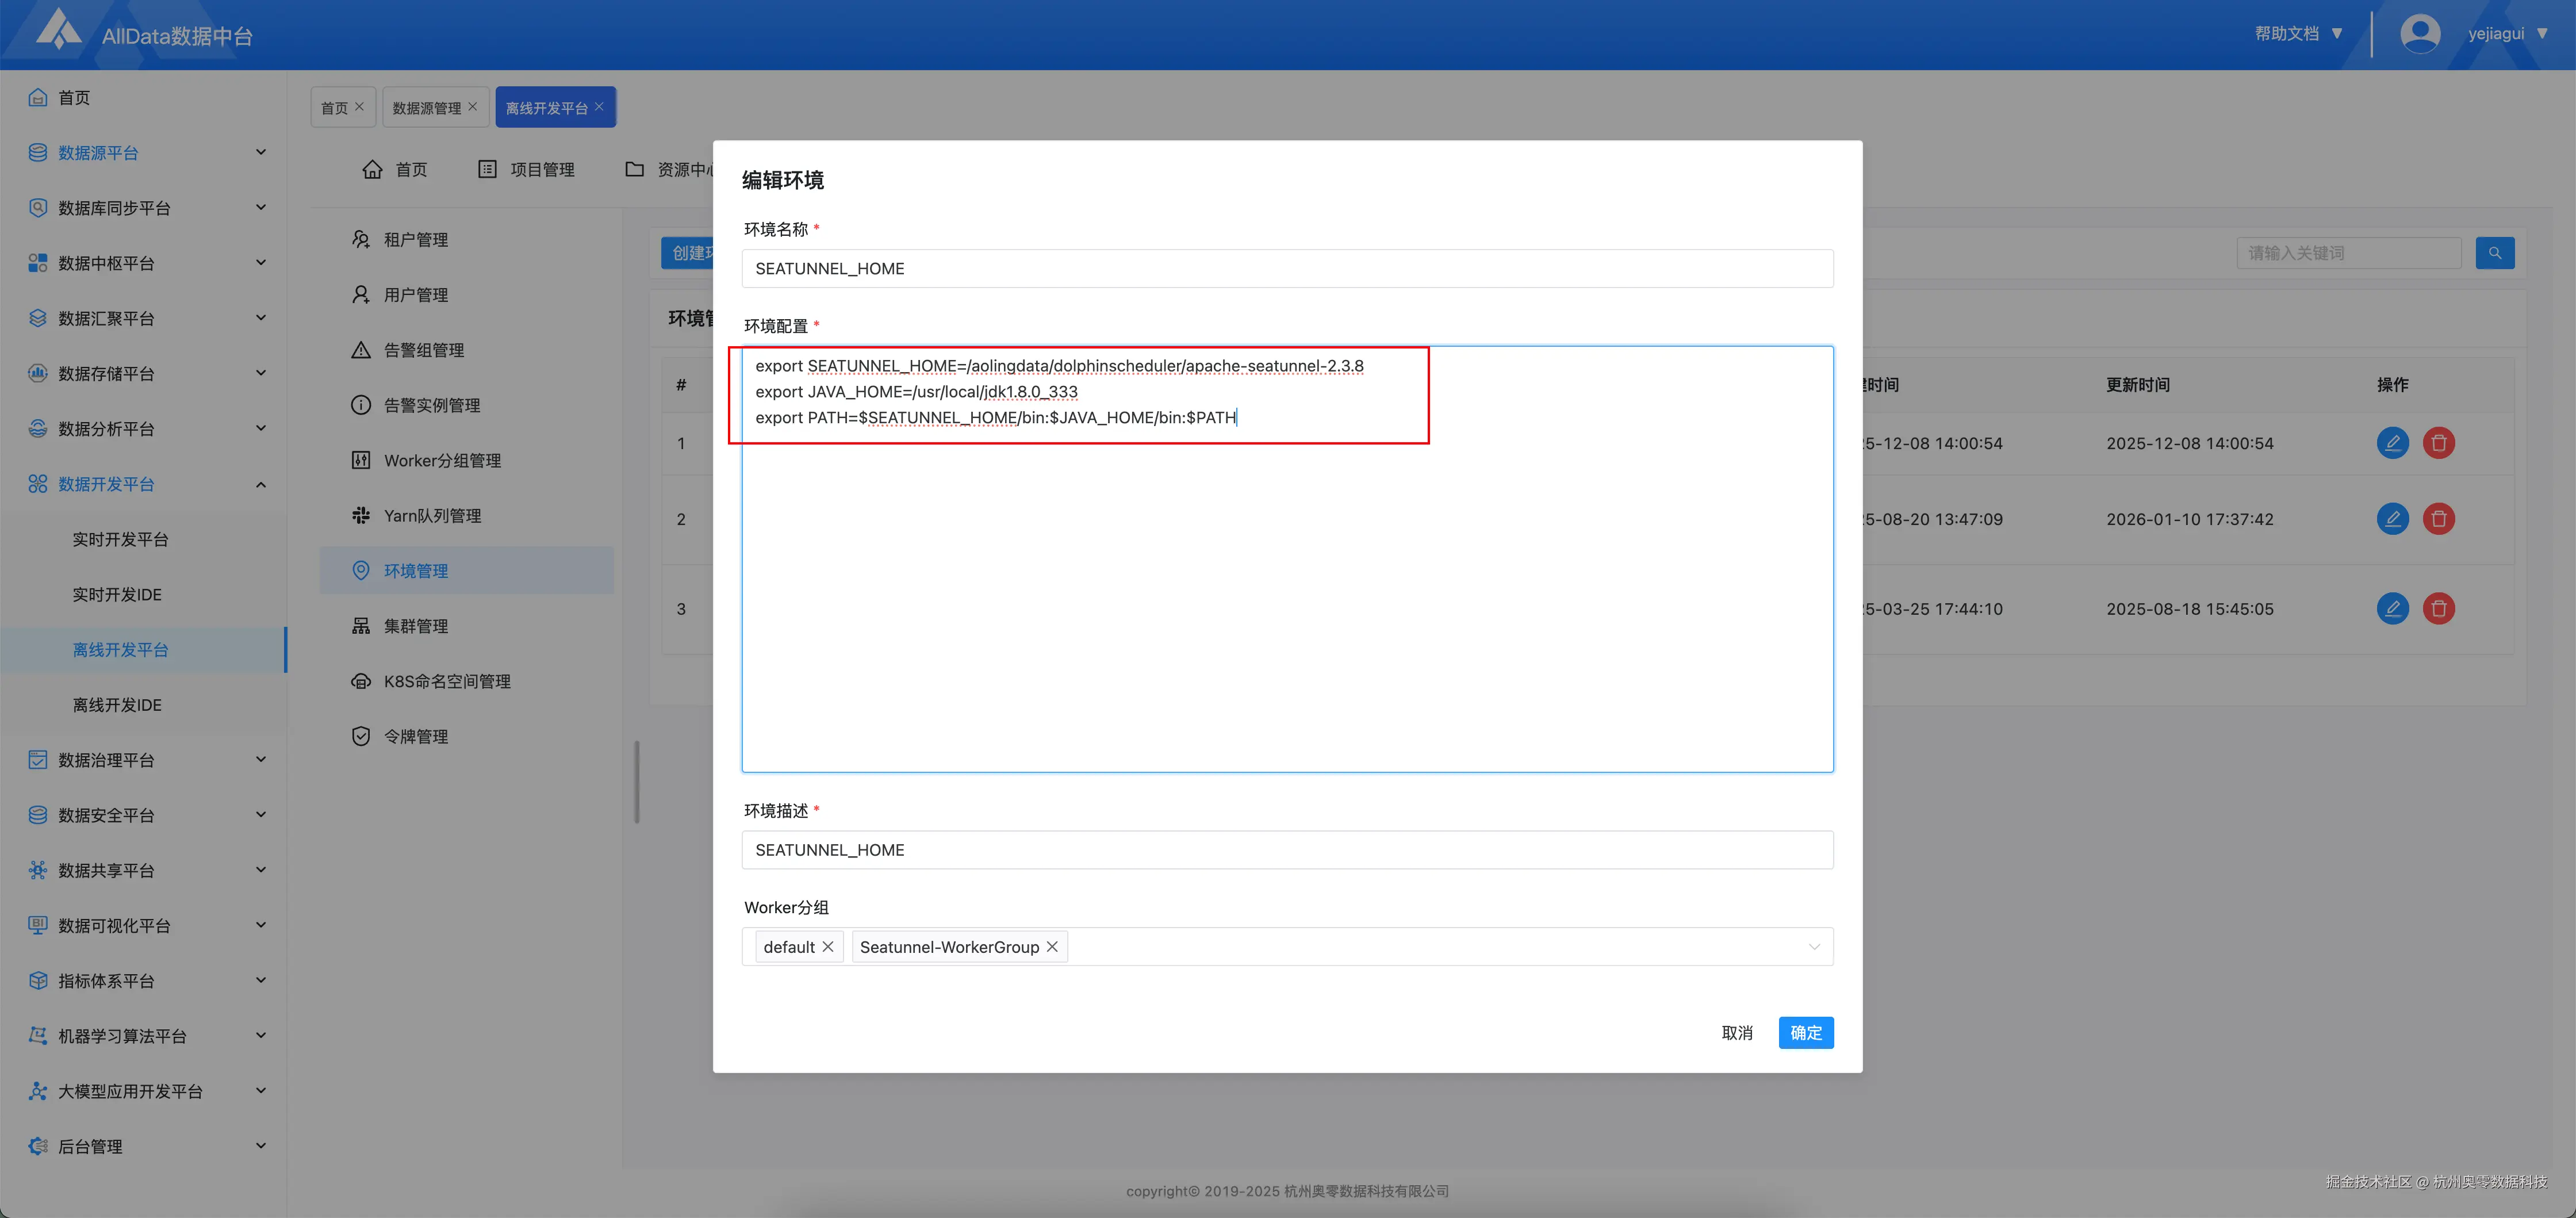The image size is (2576, 1218).
Task: Open Yarn队列管理 from the side menu
Action: (432, 516)
